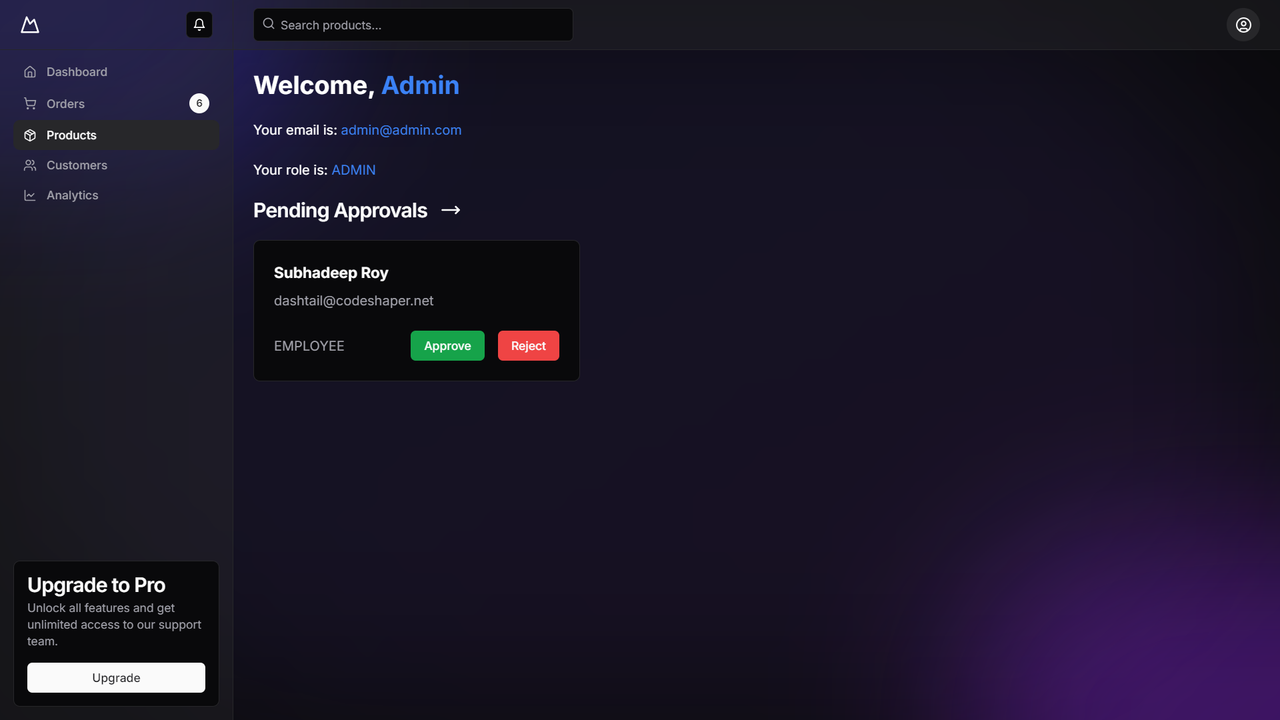Click the product search input field

tap(412, 24)
